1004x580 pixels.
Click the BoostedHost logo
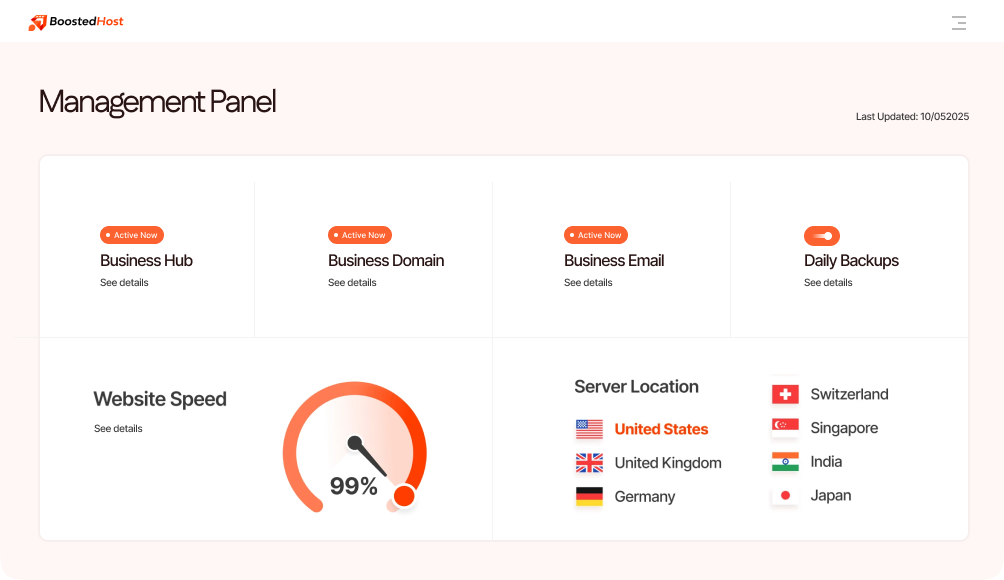coord(76,22)
